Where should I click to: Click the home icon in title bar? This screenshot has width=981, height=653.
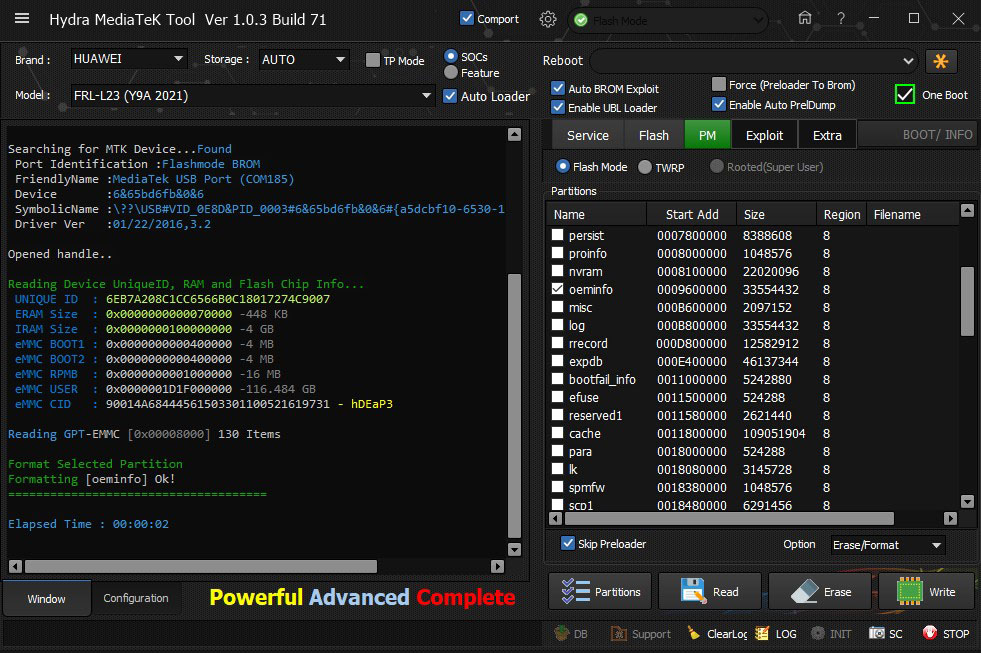point(805,18)
